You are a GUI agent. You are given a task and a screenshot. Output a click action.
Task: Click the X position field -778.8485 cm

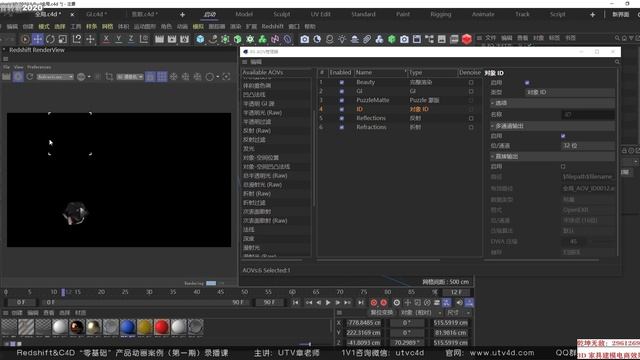tap(363, 323)
